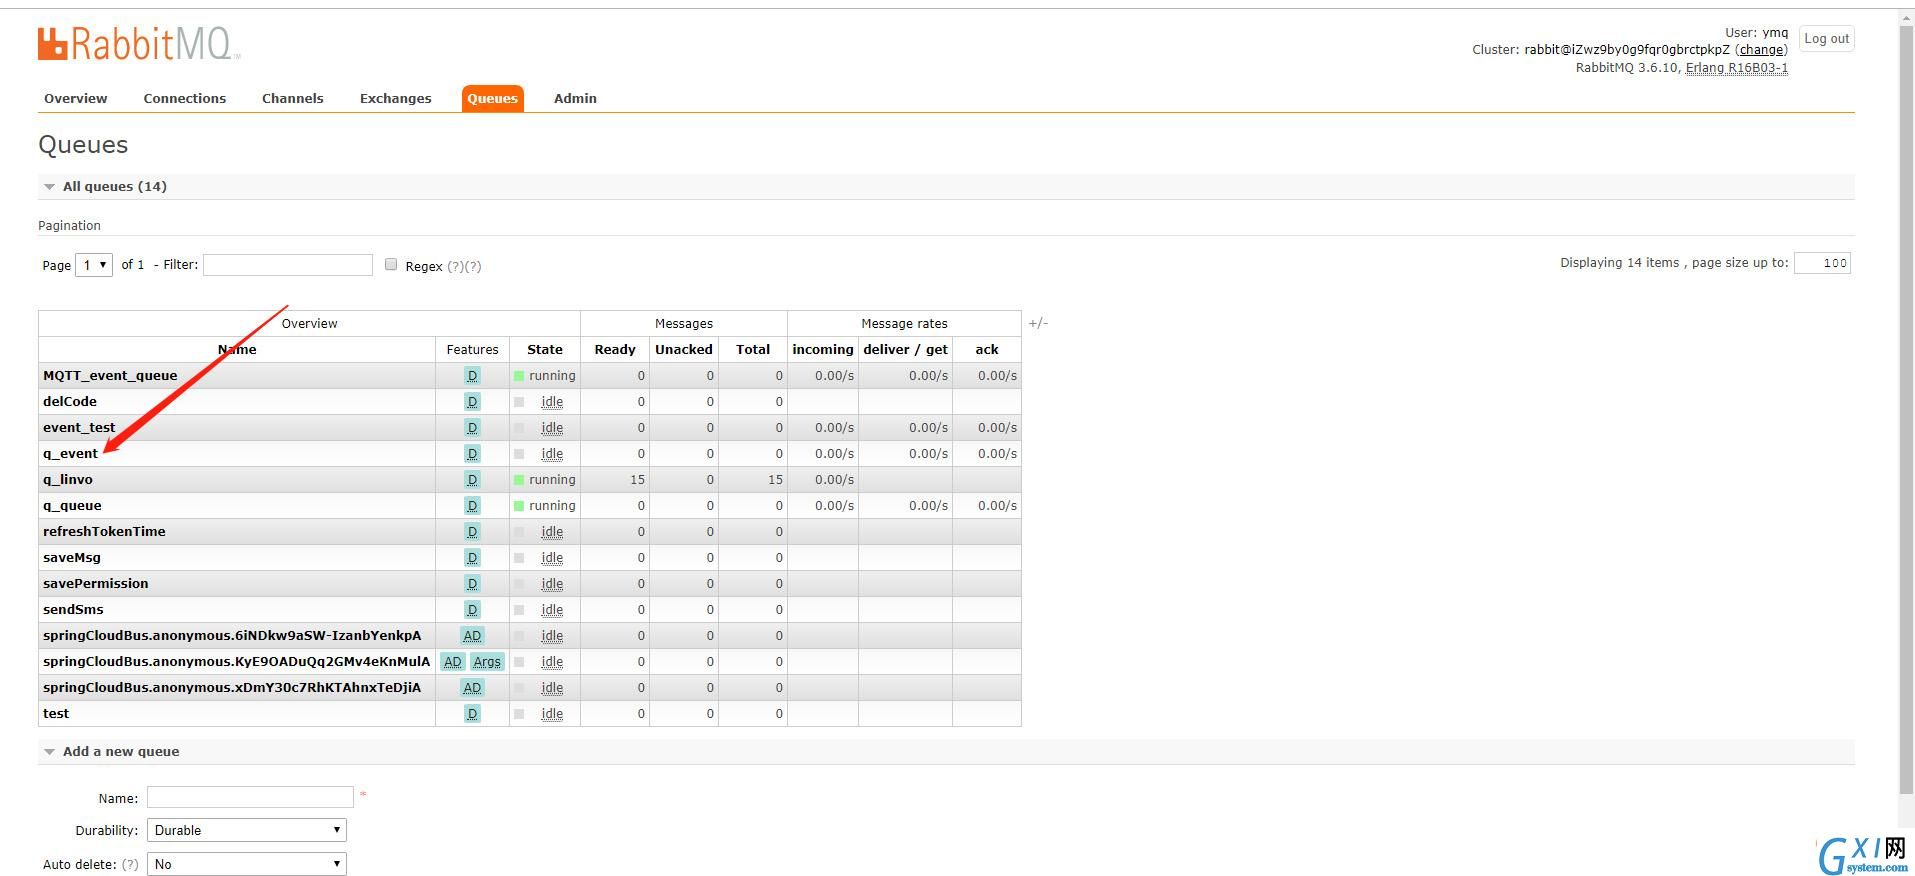Click the Args badge for KyE9OADuQq2GMv4eKnMulA queue
The width and height of the screenshot is (1915, 876).
click(x=487, y=661)
